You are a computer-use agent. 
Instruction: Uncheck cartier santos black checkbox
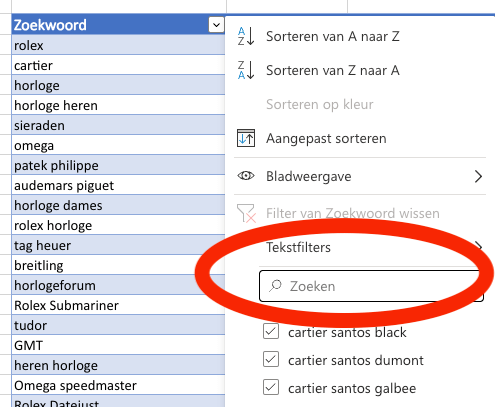[x=271, y=331]
